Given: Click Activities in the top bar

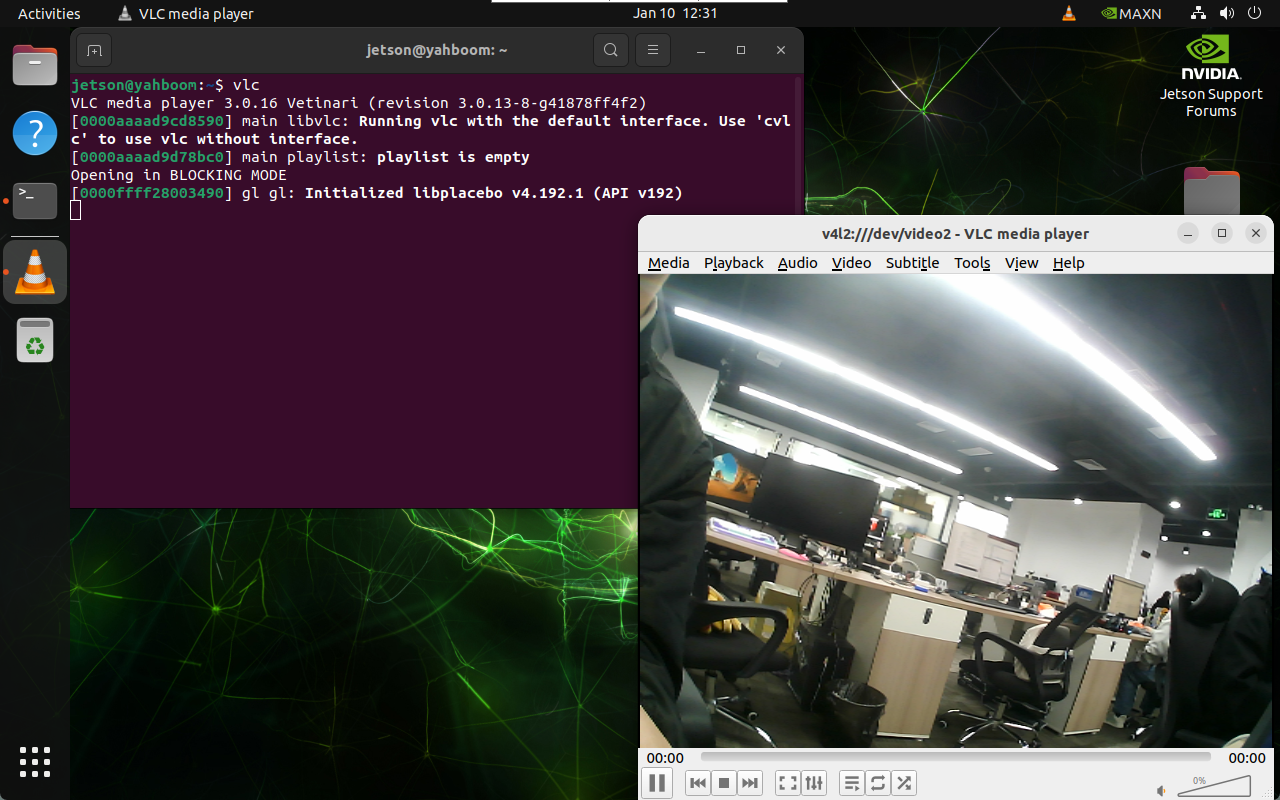Looking at the screenshot, I should [x=49, y=14].
